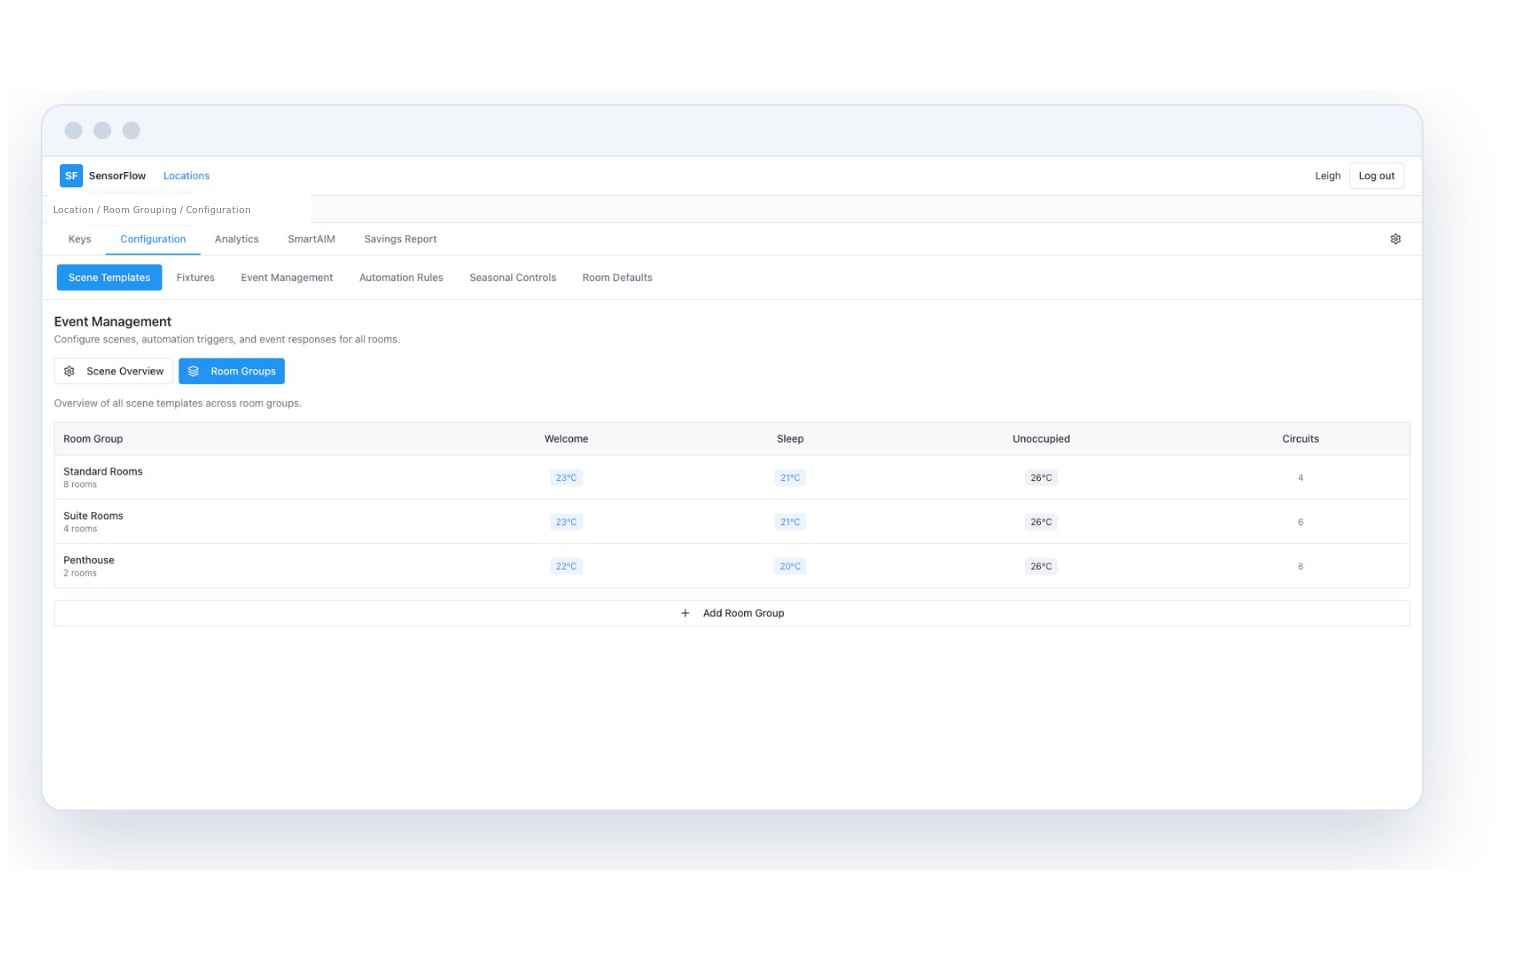This screenshot has width=1536, height=960.
Task: Go to the SmartAIM tab
Action: pyautogui.click(x=311, y=239)
